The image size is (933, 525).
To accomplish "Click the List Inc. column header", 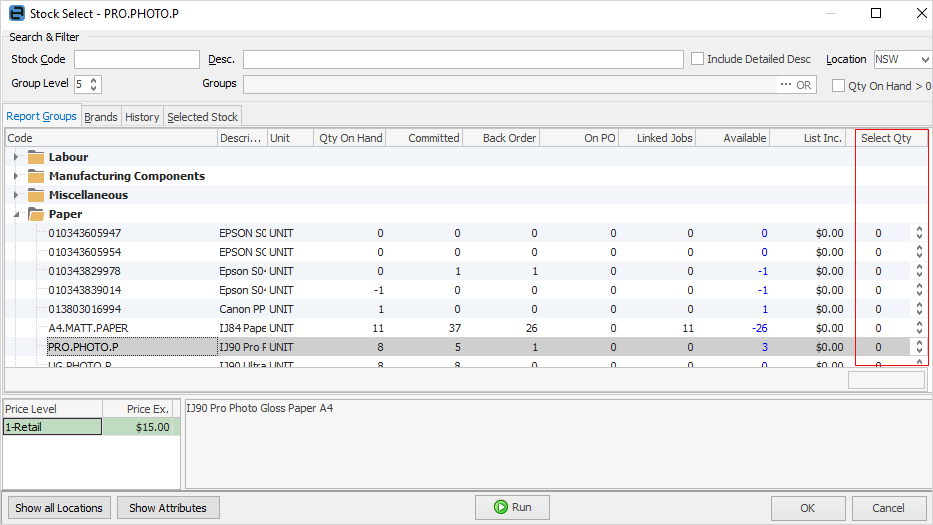I will click(807, 138).
